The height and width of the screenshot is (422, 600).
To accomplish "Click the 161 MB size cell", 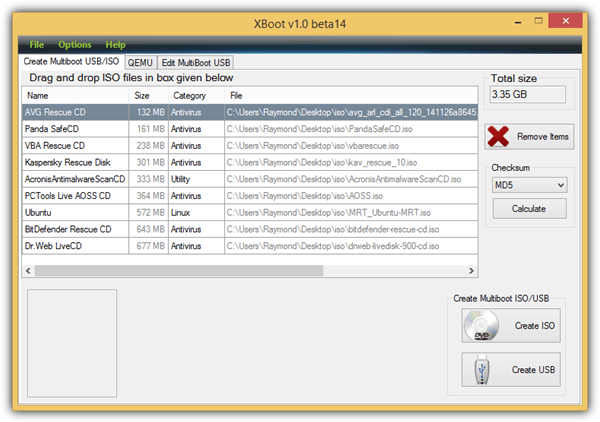I will click(148, 129).
